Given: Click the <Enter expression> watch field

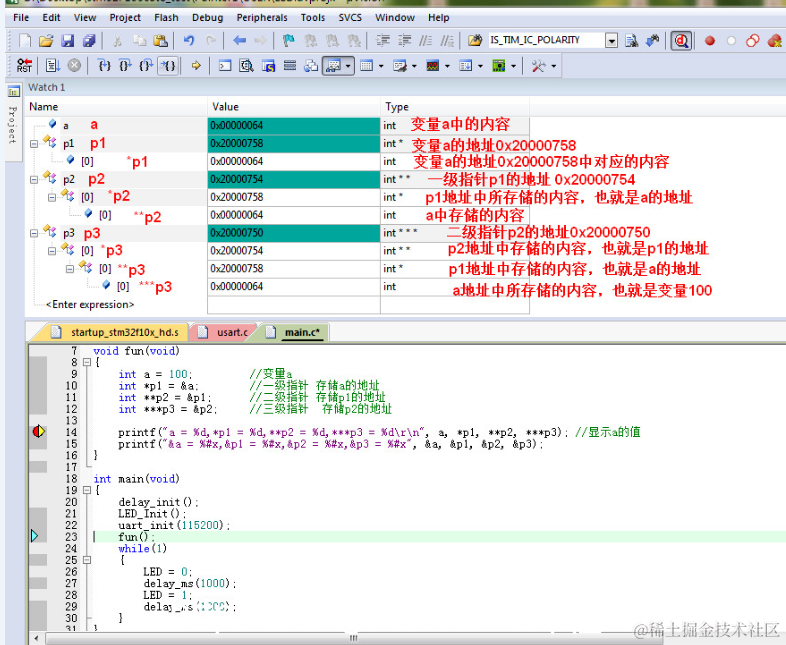Looking at the screenshot, I should click(90, 304).
